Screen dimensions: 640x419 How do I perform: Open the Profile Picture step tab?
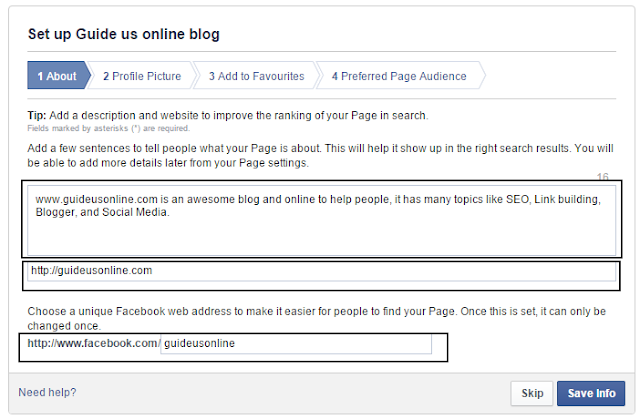tap(140, 76)
